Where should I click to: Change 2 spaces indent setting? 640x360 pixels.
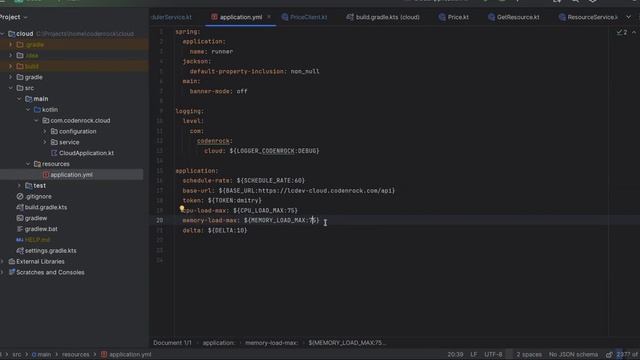[x=529, y=355]
